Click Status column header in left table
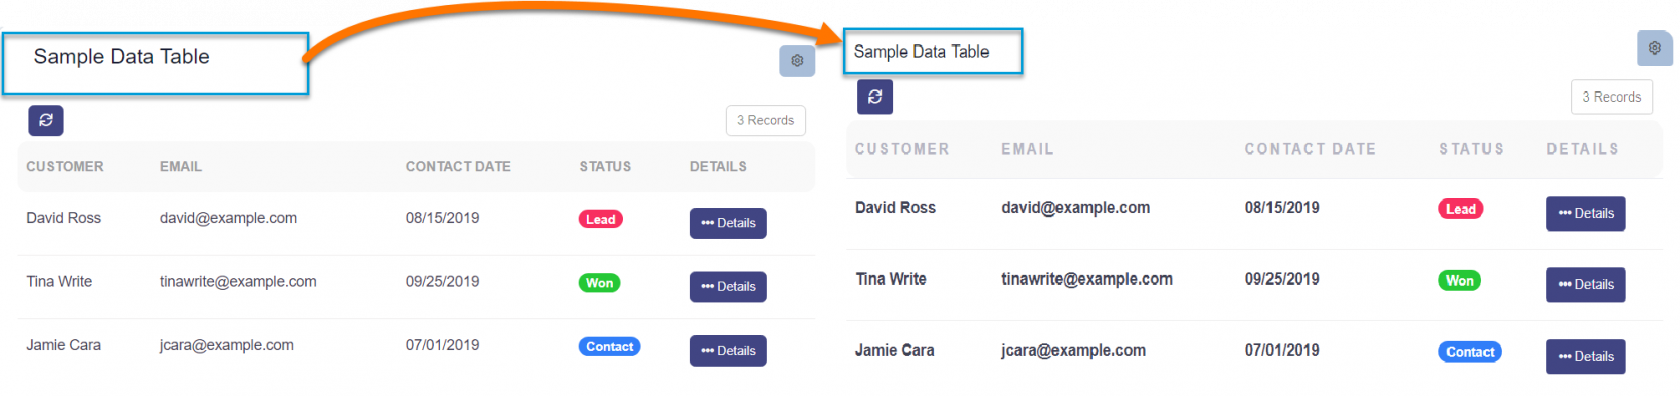This screenshot has width=1680, height=396. pos(605,167)
